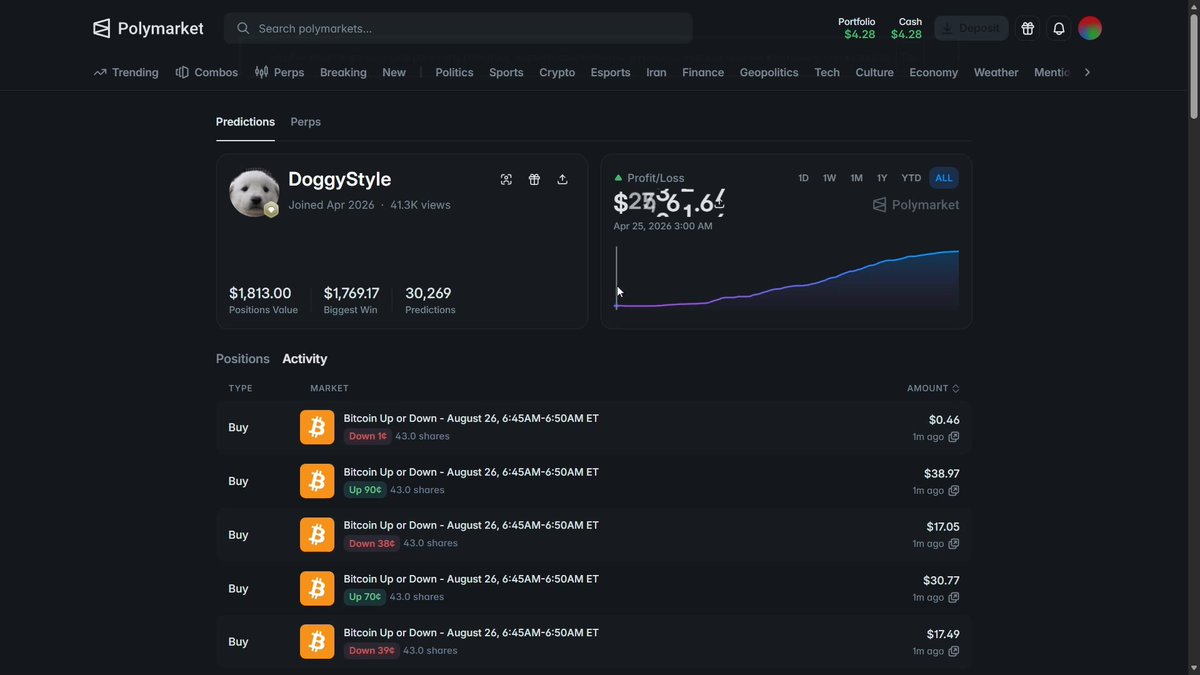Screen dimensions: 1200x675
Task: Set the profit chart range to 1Y
Action: tap(882, 178)
